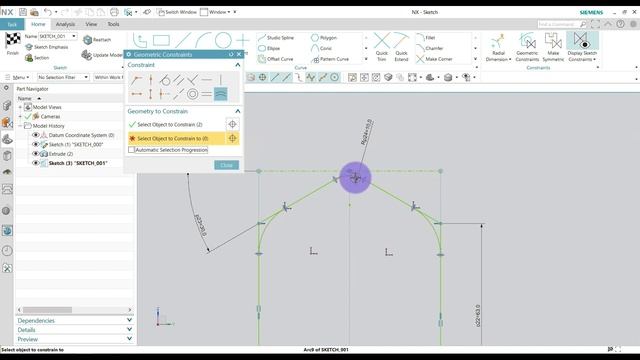Screen dimensions: 640x360
Task: Pick the Coincident constraint in dialog
Action: (137, 80)
